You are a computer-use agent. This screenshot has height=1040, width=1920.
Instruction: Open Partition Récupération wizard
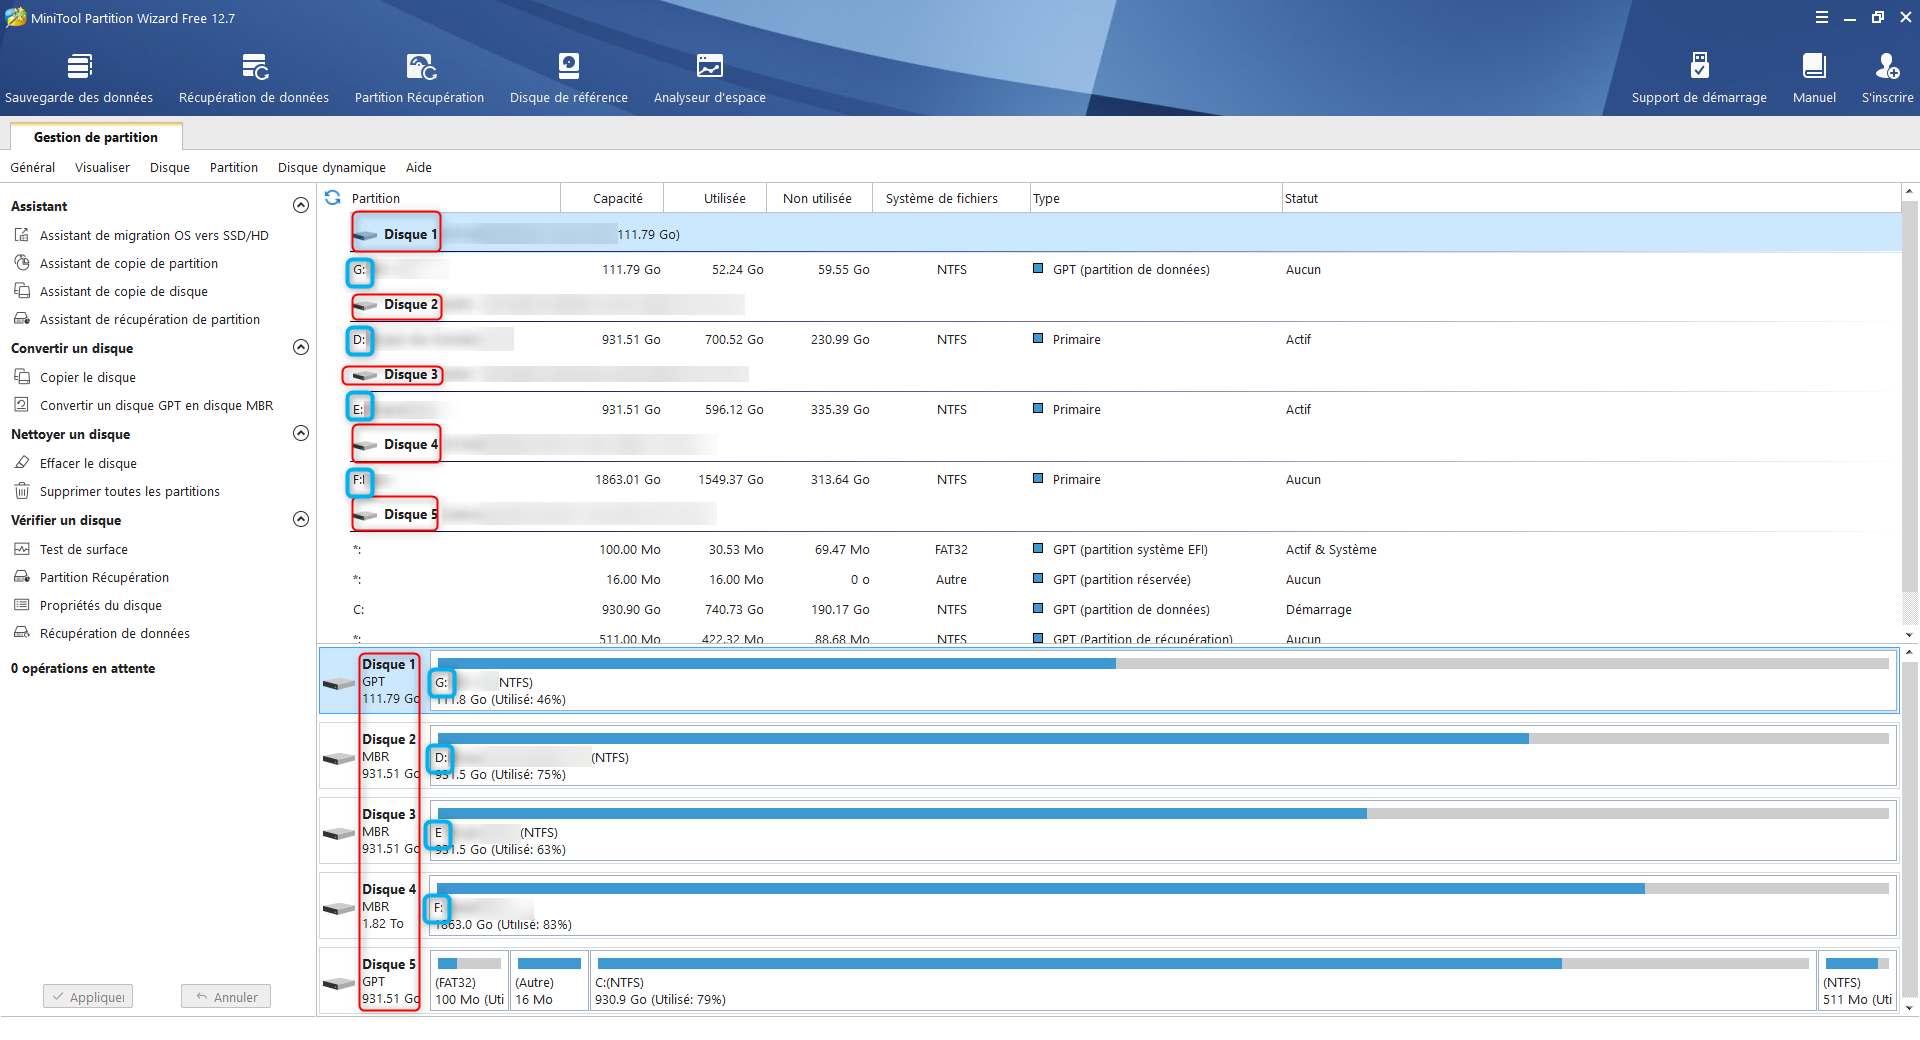pyautogui.click(x=419, y=78)
